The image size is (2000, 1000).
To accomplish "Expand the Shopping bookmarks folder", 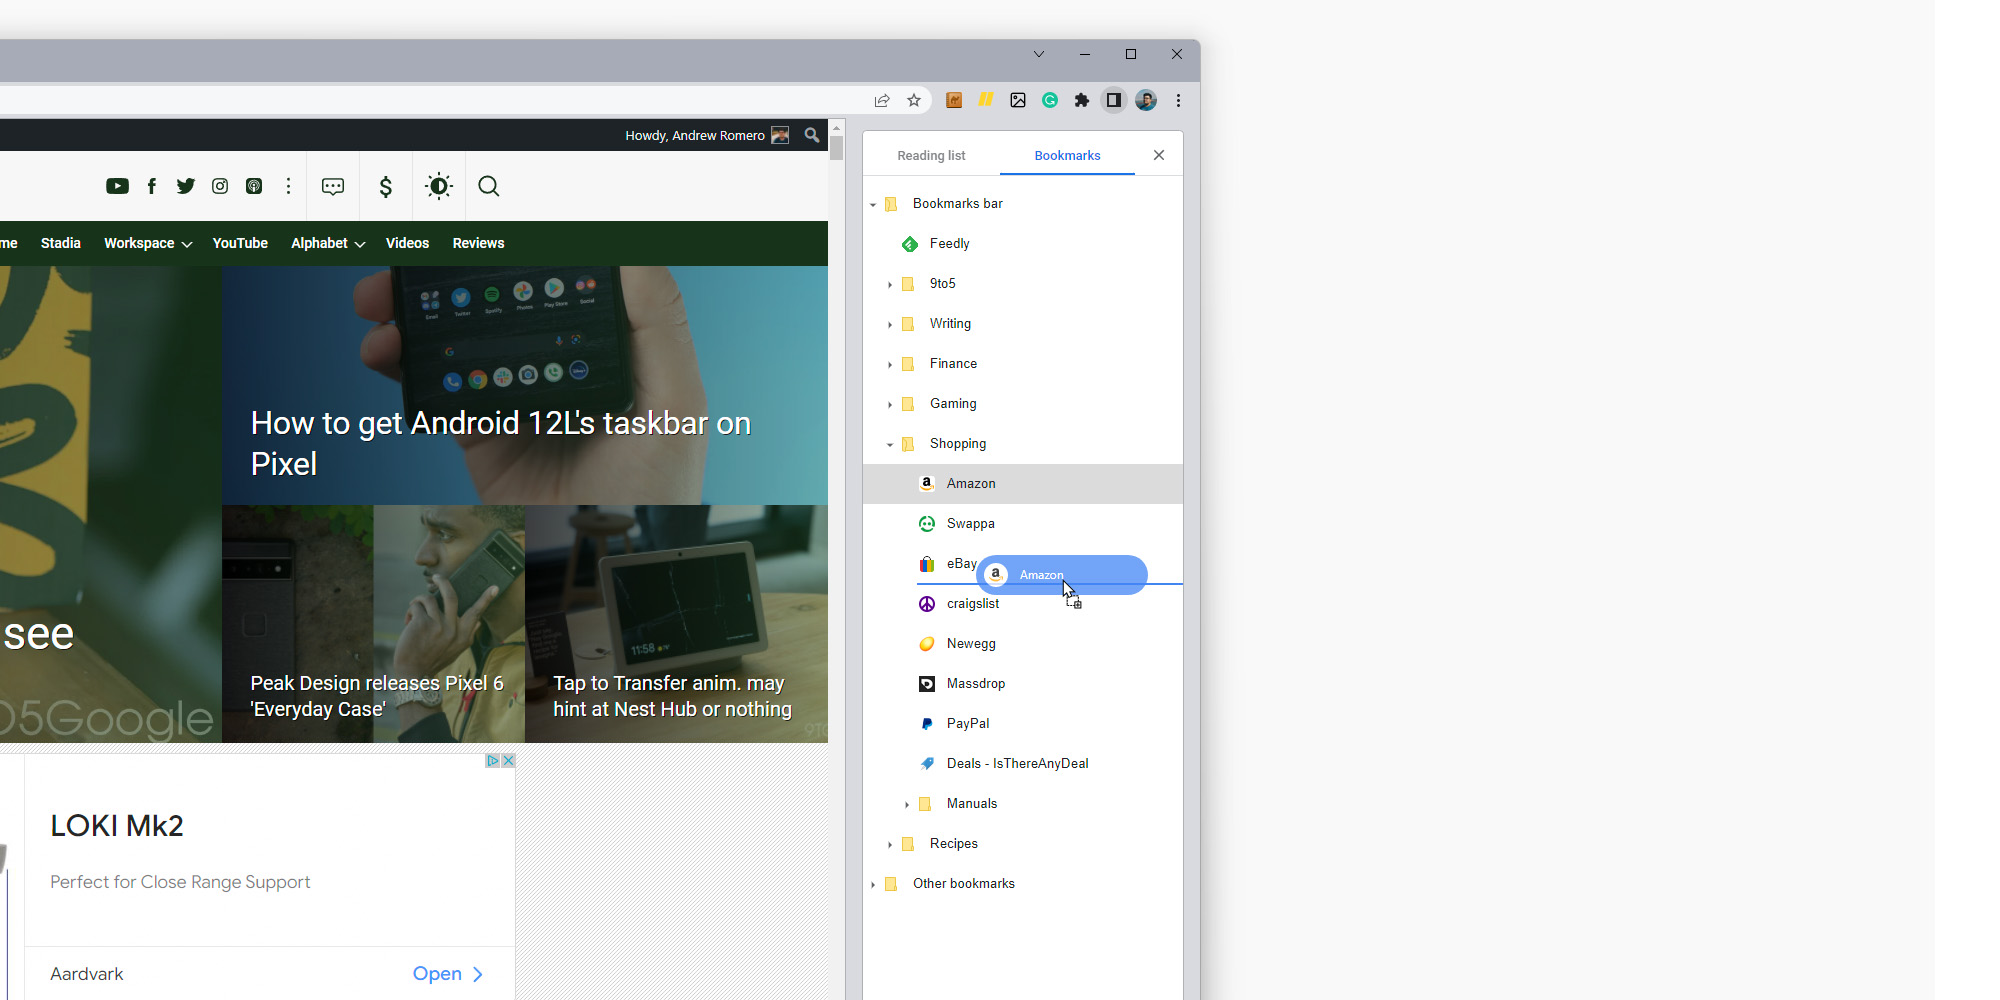I will coord(890,444).
